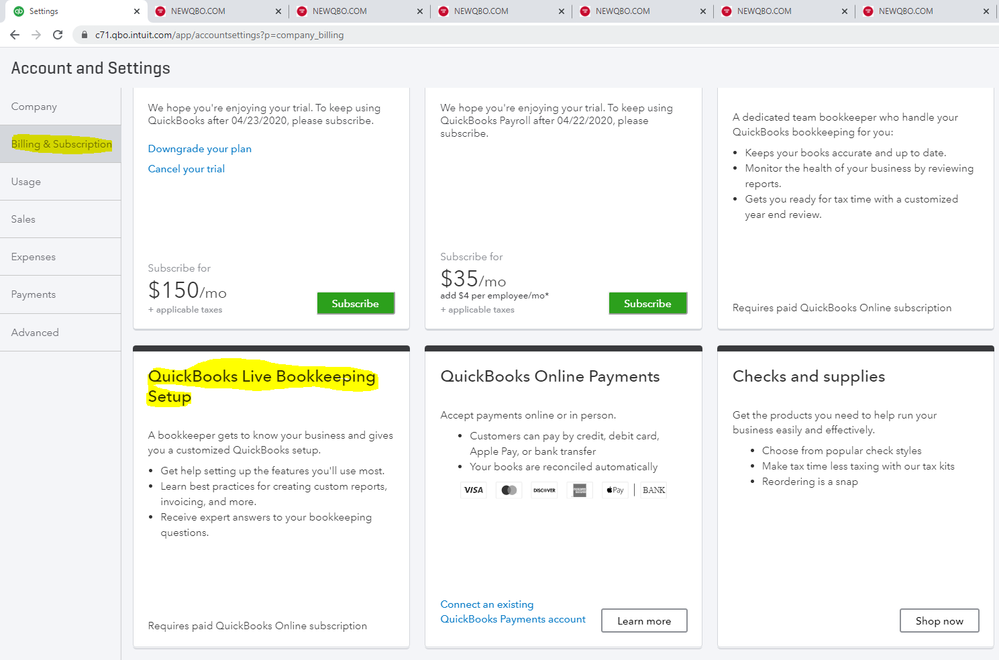Subscribe to QuickBooks for $150/mo
Screen dimensions: 999x660
[x=355, y=302]
